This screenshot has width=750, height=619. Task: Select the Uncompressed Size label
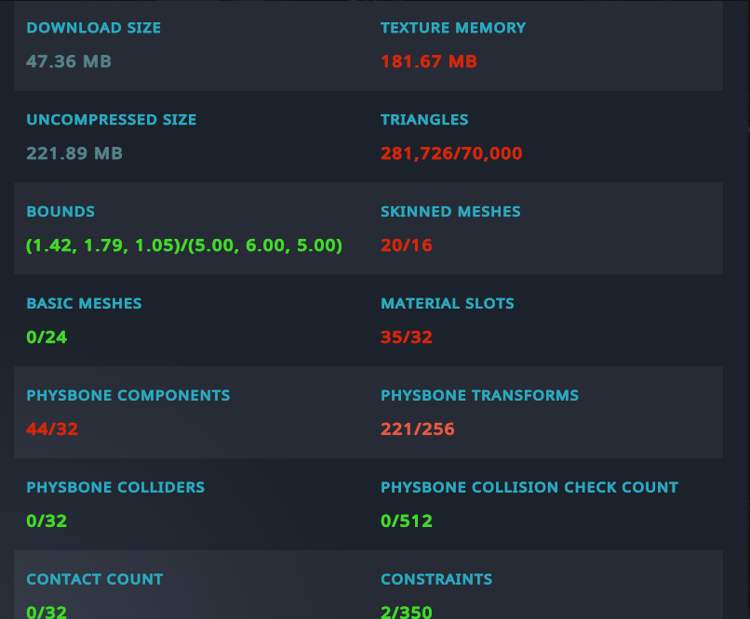coord(111,120)
